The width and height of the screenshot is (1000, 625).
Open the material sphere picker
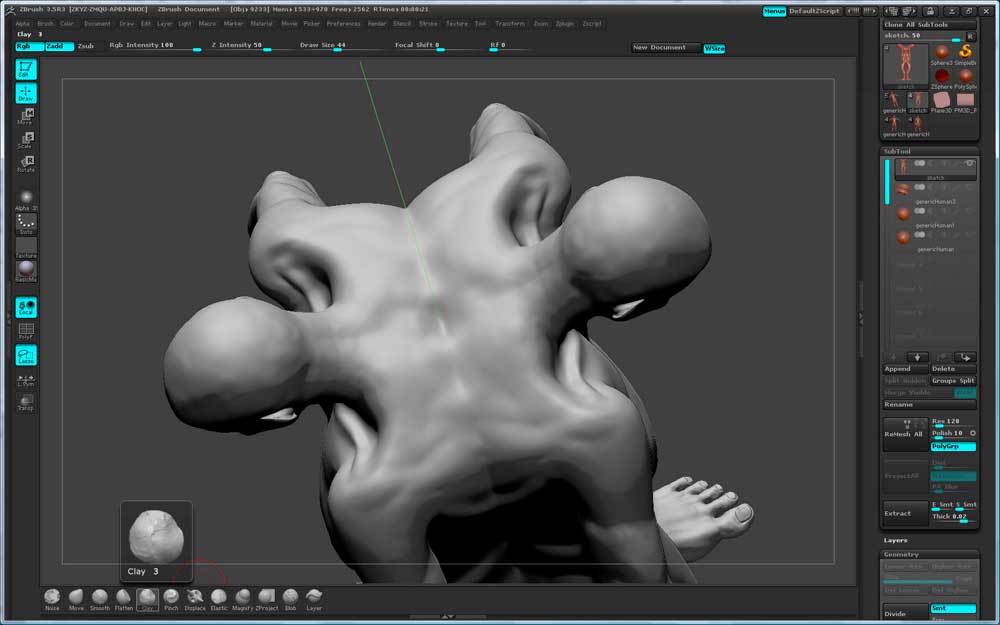[x=26, y=271]
